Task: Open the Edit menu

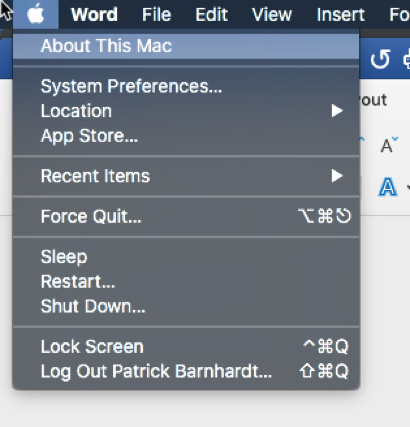Action: (211, 14)
